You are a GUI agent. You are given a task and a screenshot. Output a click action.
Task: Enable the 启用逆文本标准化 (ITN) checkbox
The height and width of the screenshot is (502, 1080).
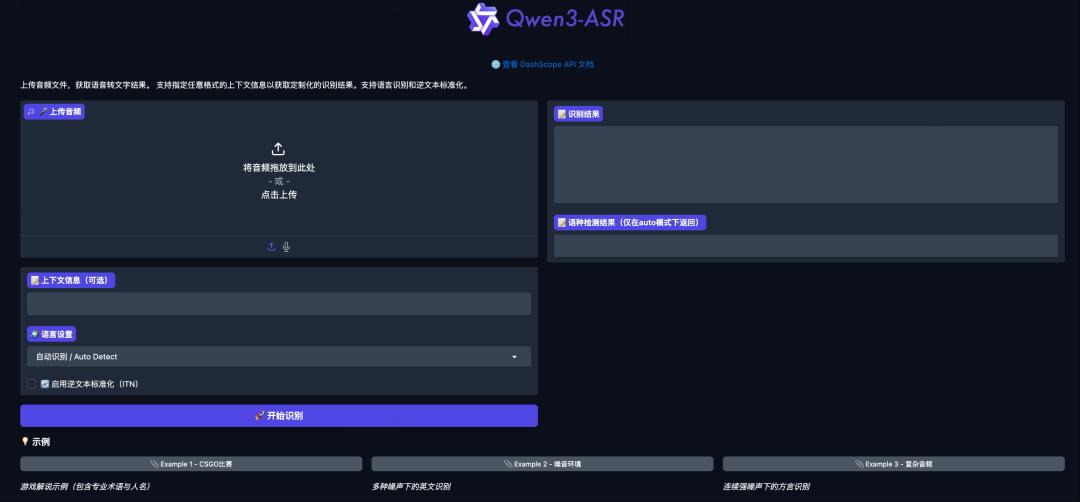tap(32, 384)
